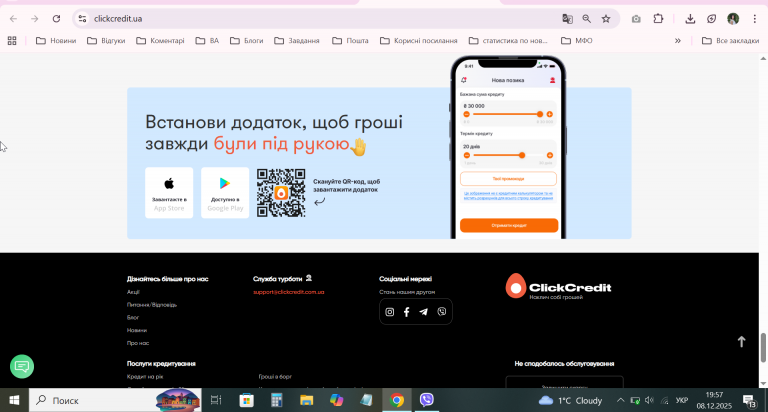Click the page vertical scrollbar thumb
This screenshot has height=412, width=768.
763,347
